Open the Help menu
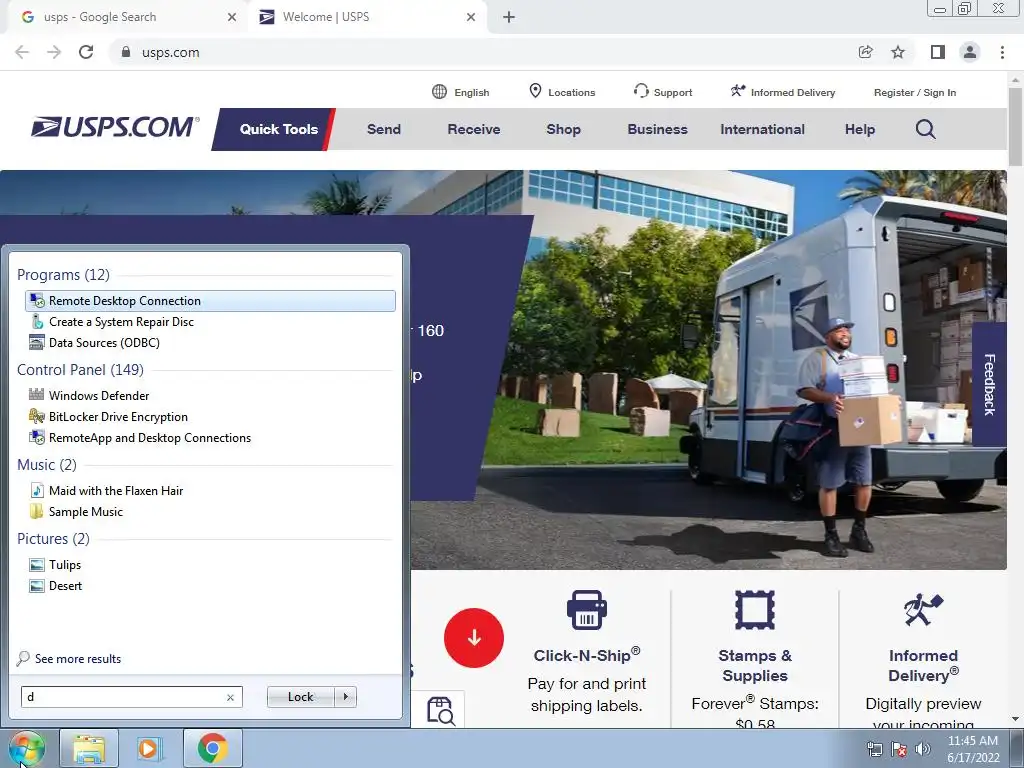The image size is (1024, 768). (859, 129)
